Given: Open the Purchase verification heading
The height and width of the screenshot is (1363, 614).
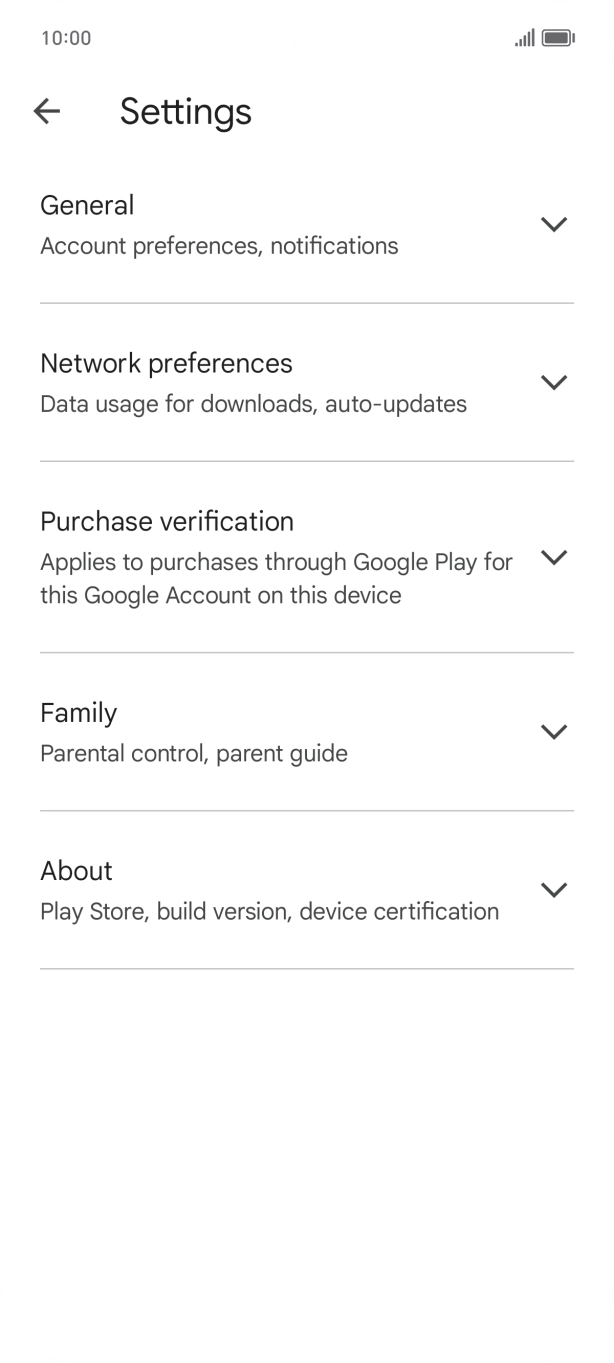Looking at the screenshot, I should pyautogui.click(x=167, y=521).
